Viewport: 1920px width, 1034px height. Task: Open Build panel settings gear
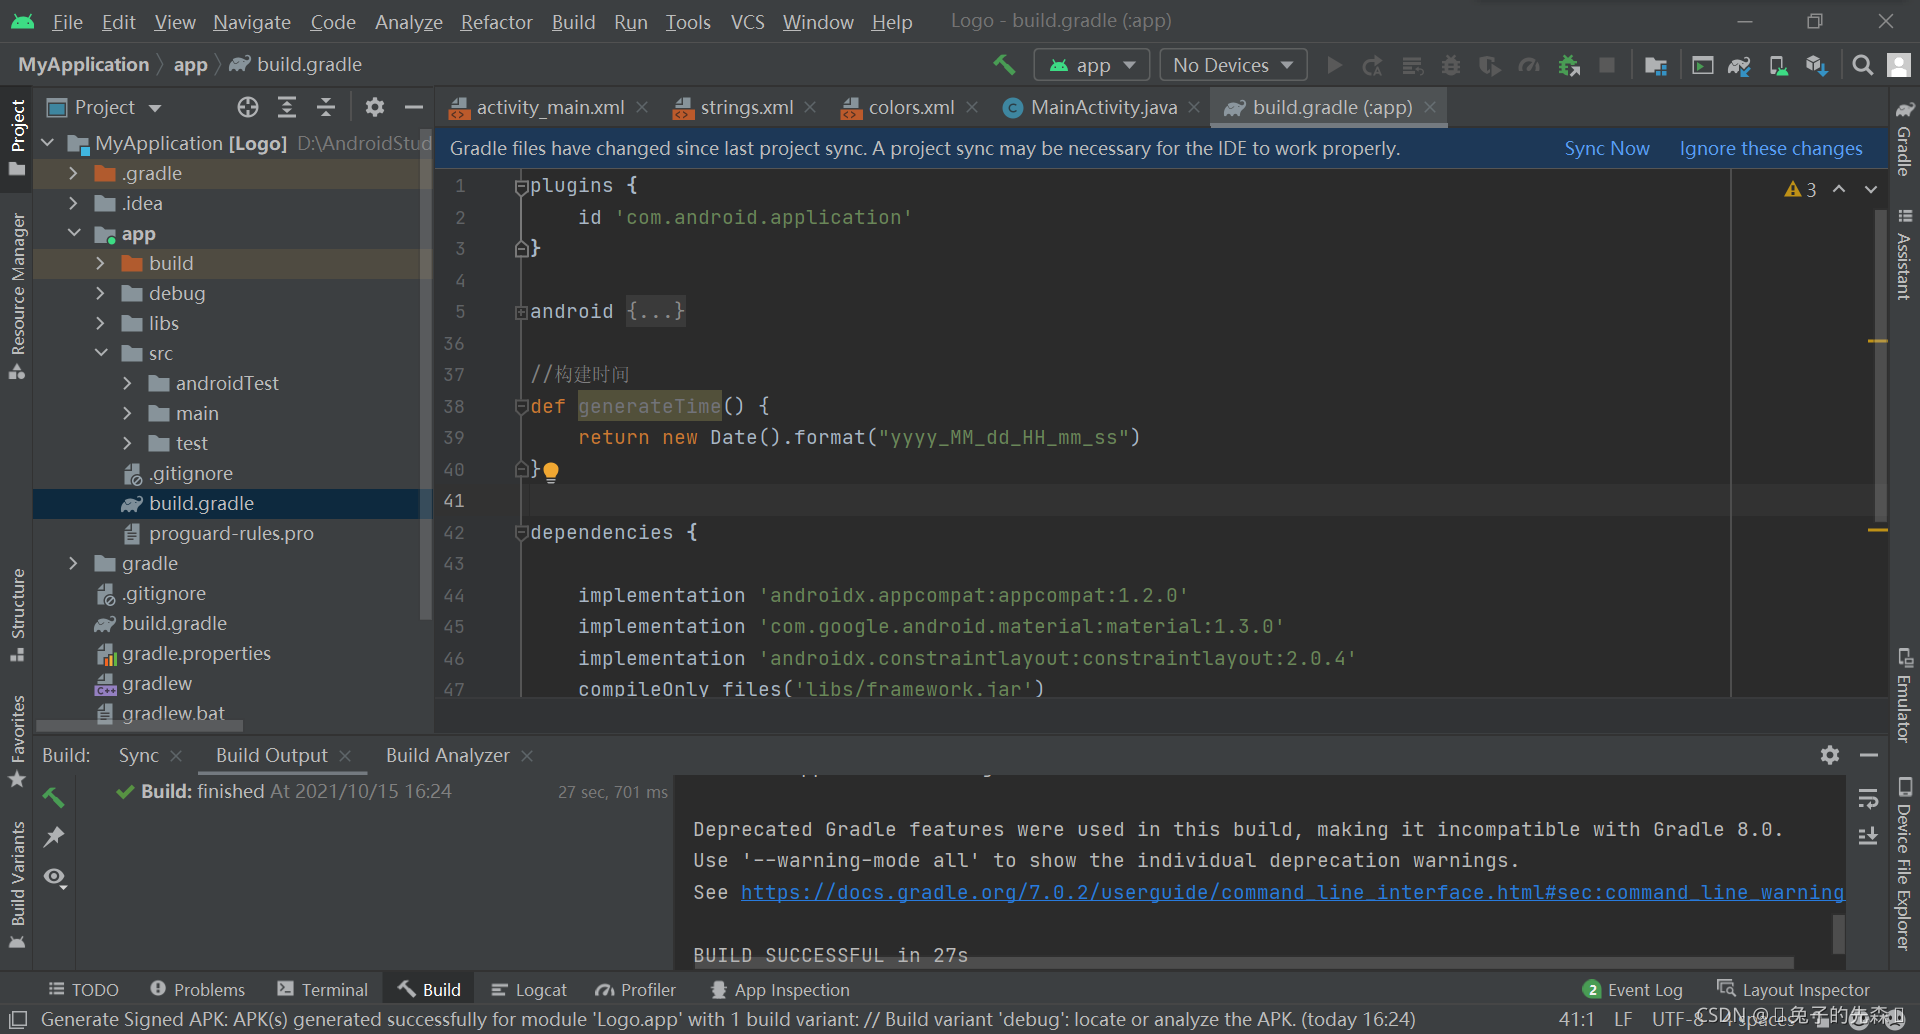point(1830,755)
